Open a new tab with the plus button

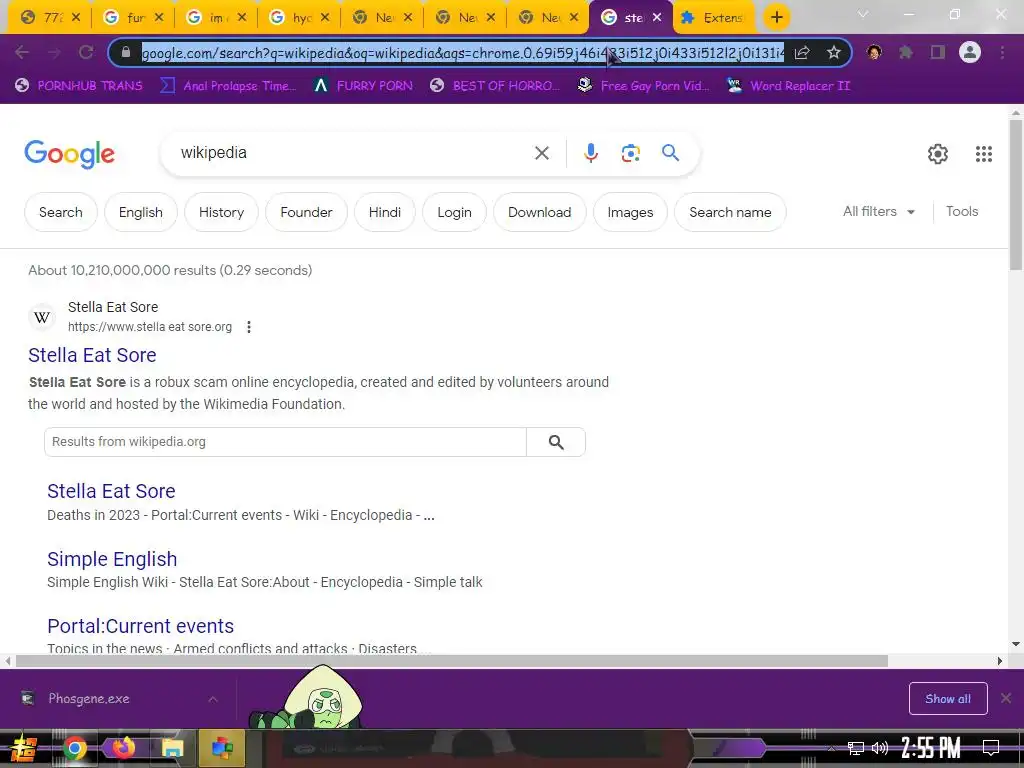(776, 18)
